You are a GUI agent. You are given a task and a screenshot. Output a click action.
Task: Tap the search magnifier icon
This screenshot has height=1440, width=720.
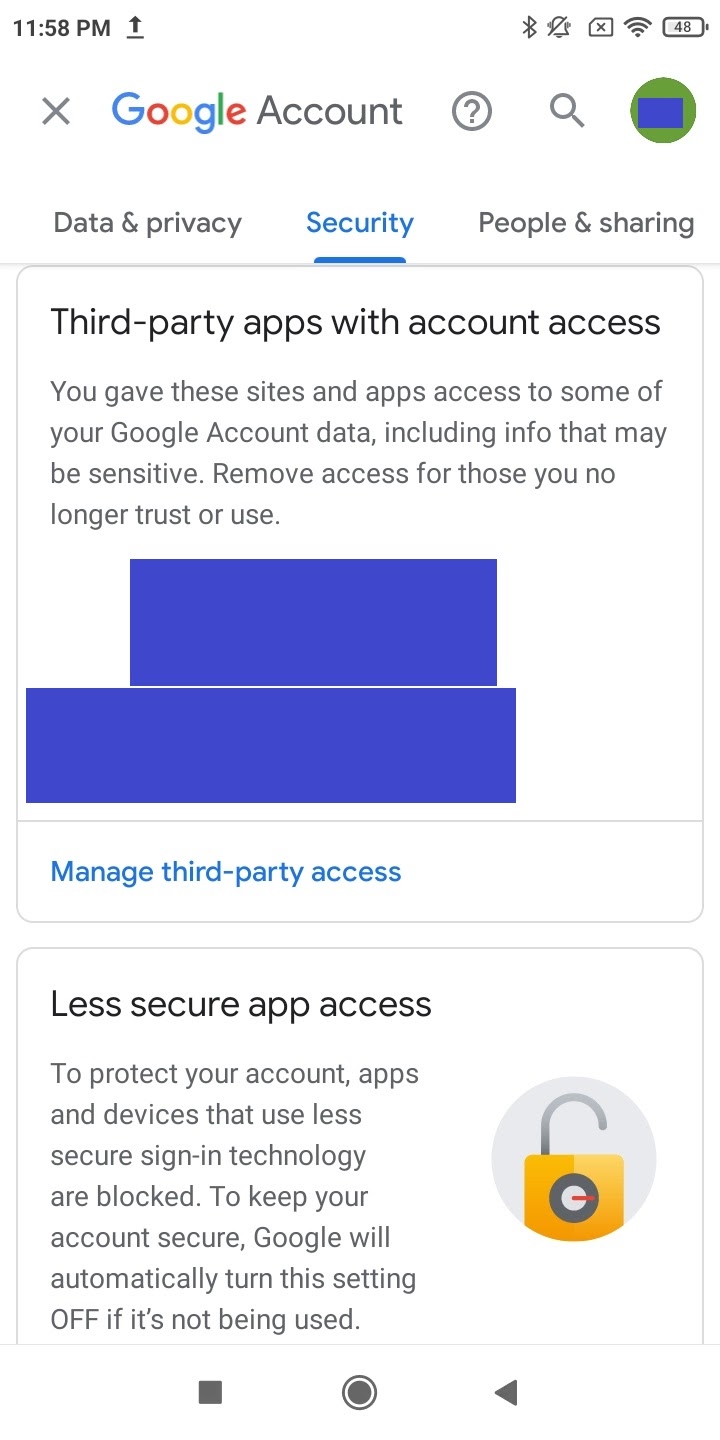(567, 111)
